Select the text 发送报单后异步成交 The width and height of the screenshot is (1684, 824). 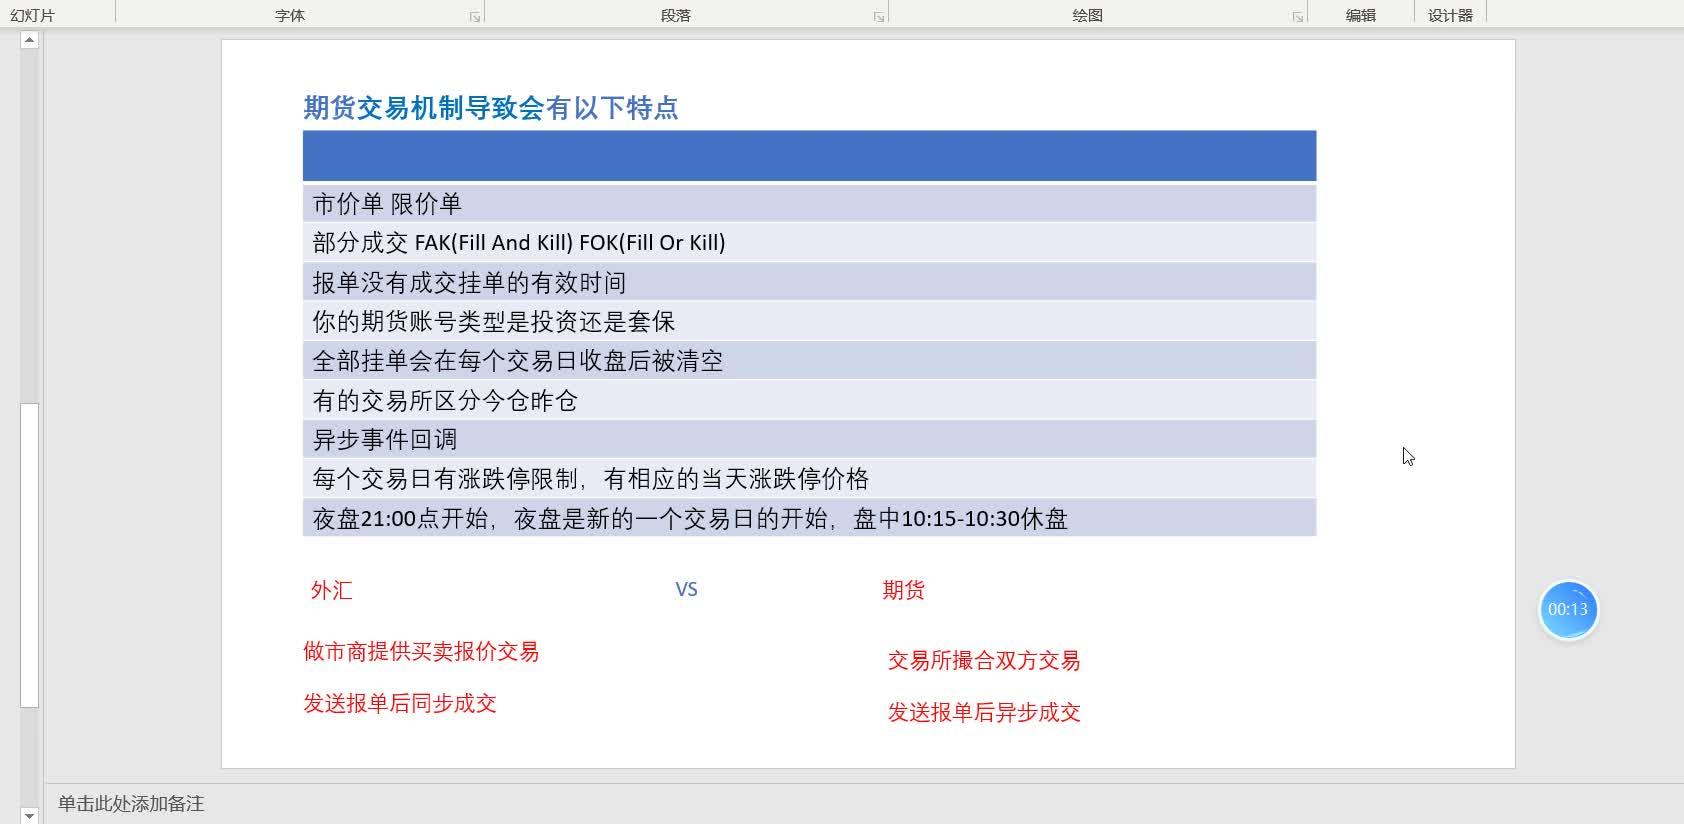point(984,713)
